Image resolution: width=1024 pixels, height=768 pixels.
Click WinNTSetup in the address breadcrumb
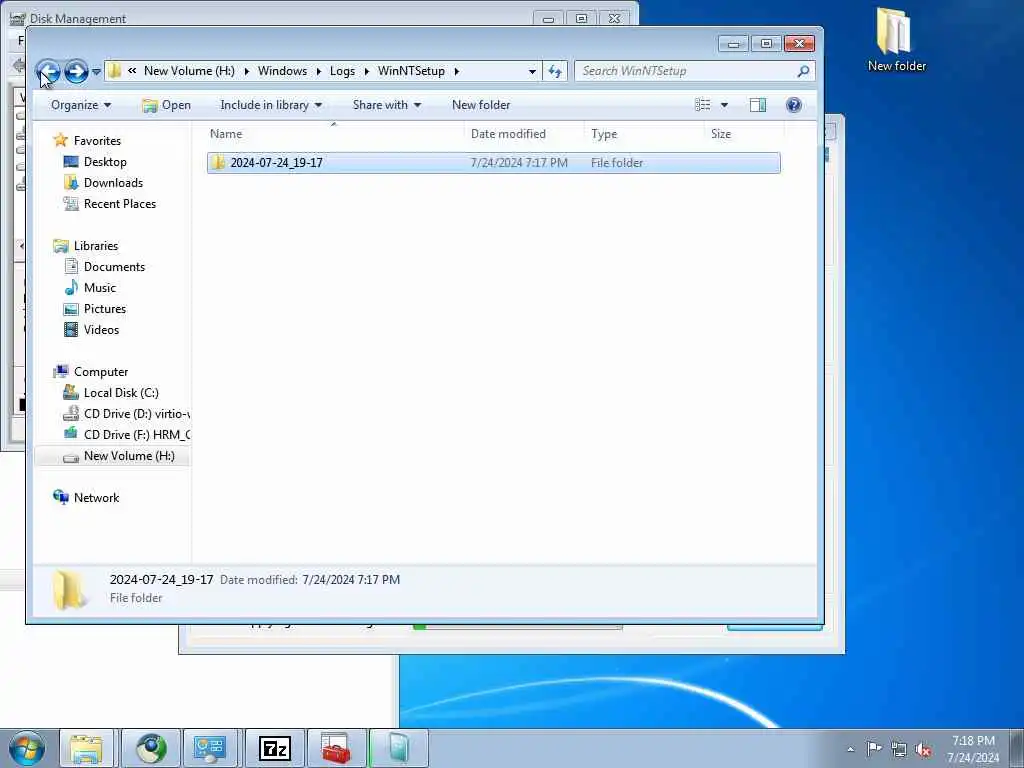411,71
